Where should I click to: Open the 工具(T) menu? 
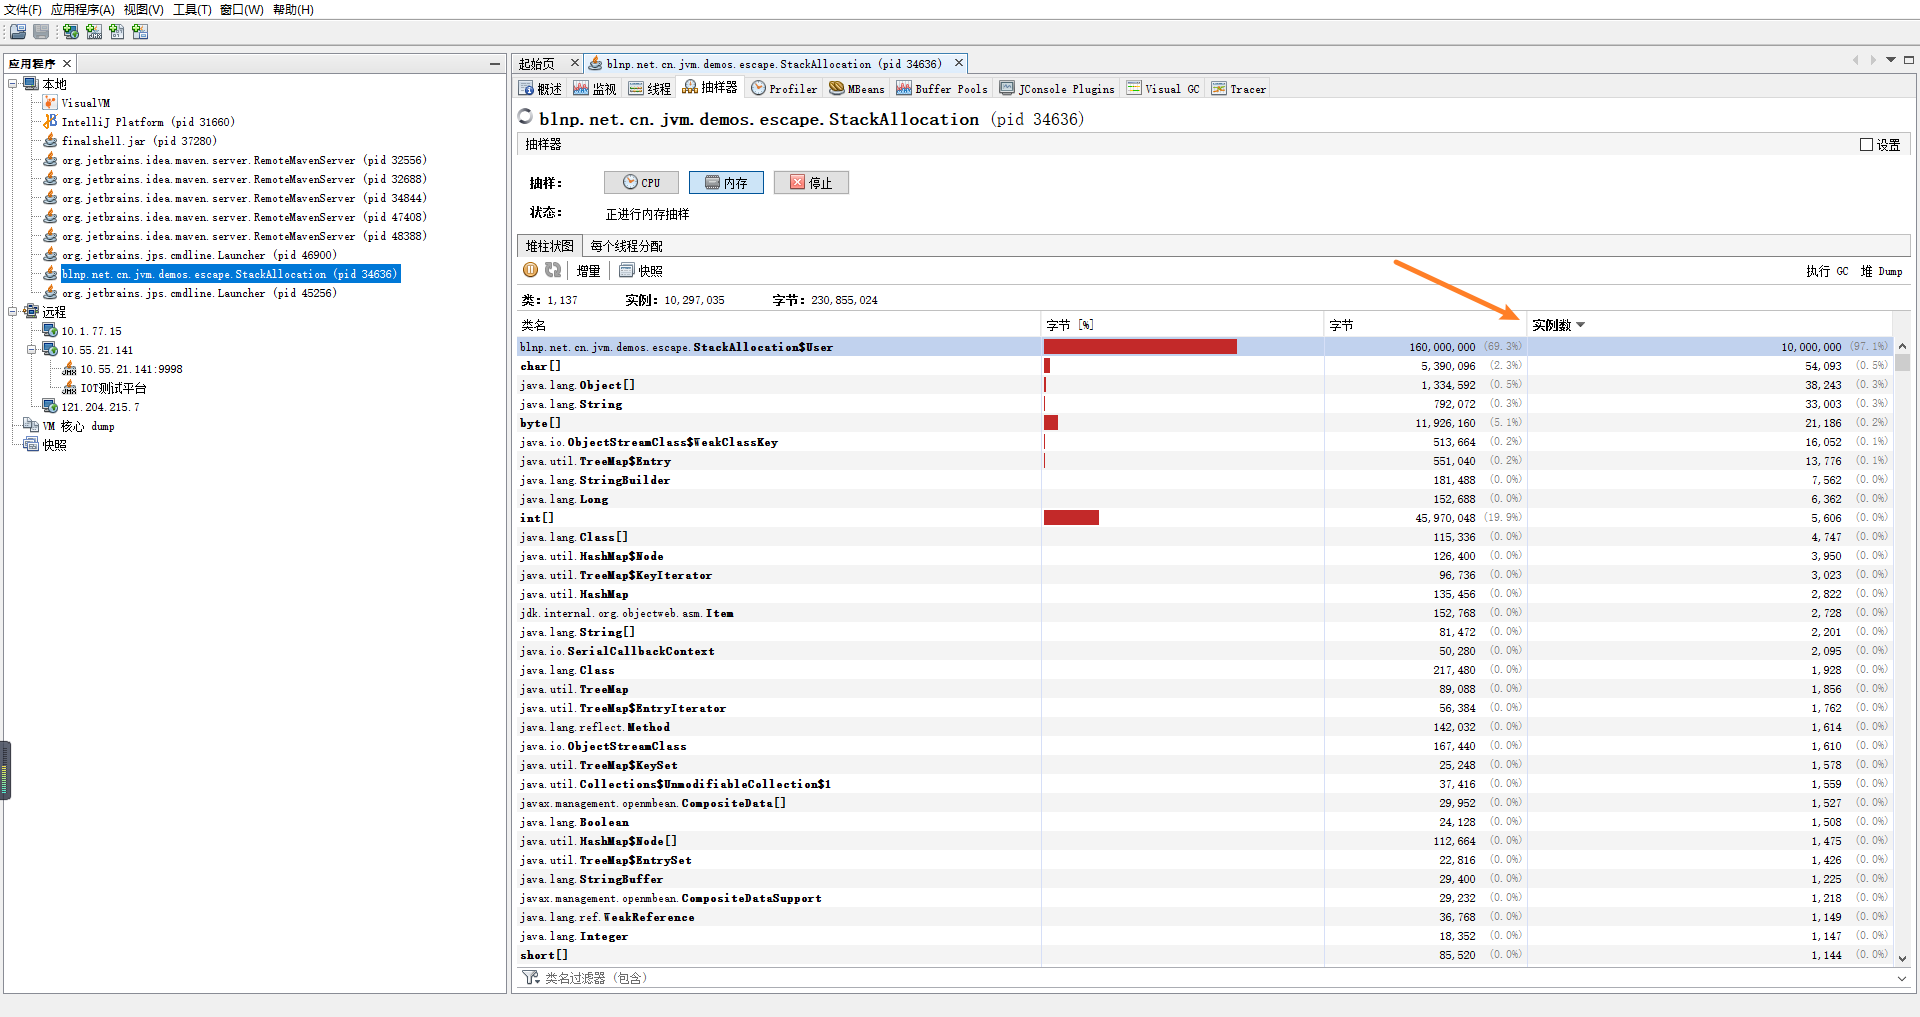tap(192, 10)
